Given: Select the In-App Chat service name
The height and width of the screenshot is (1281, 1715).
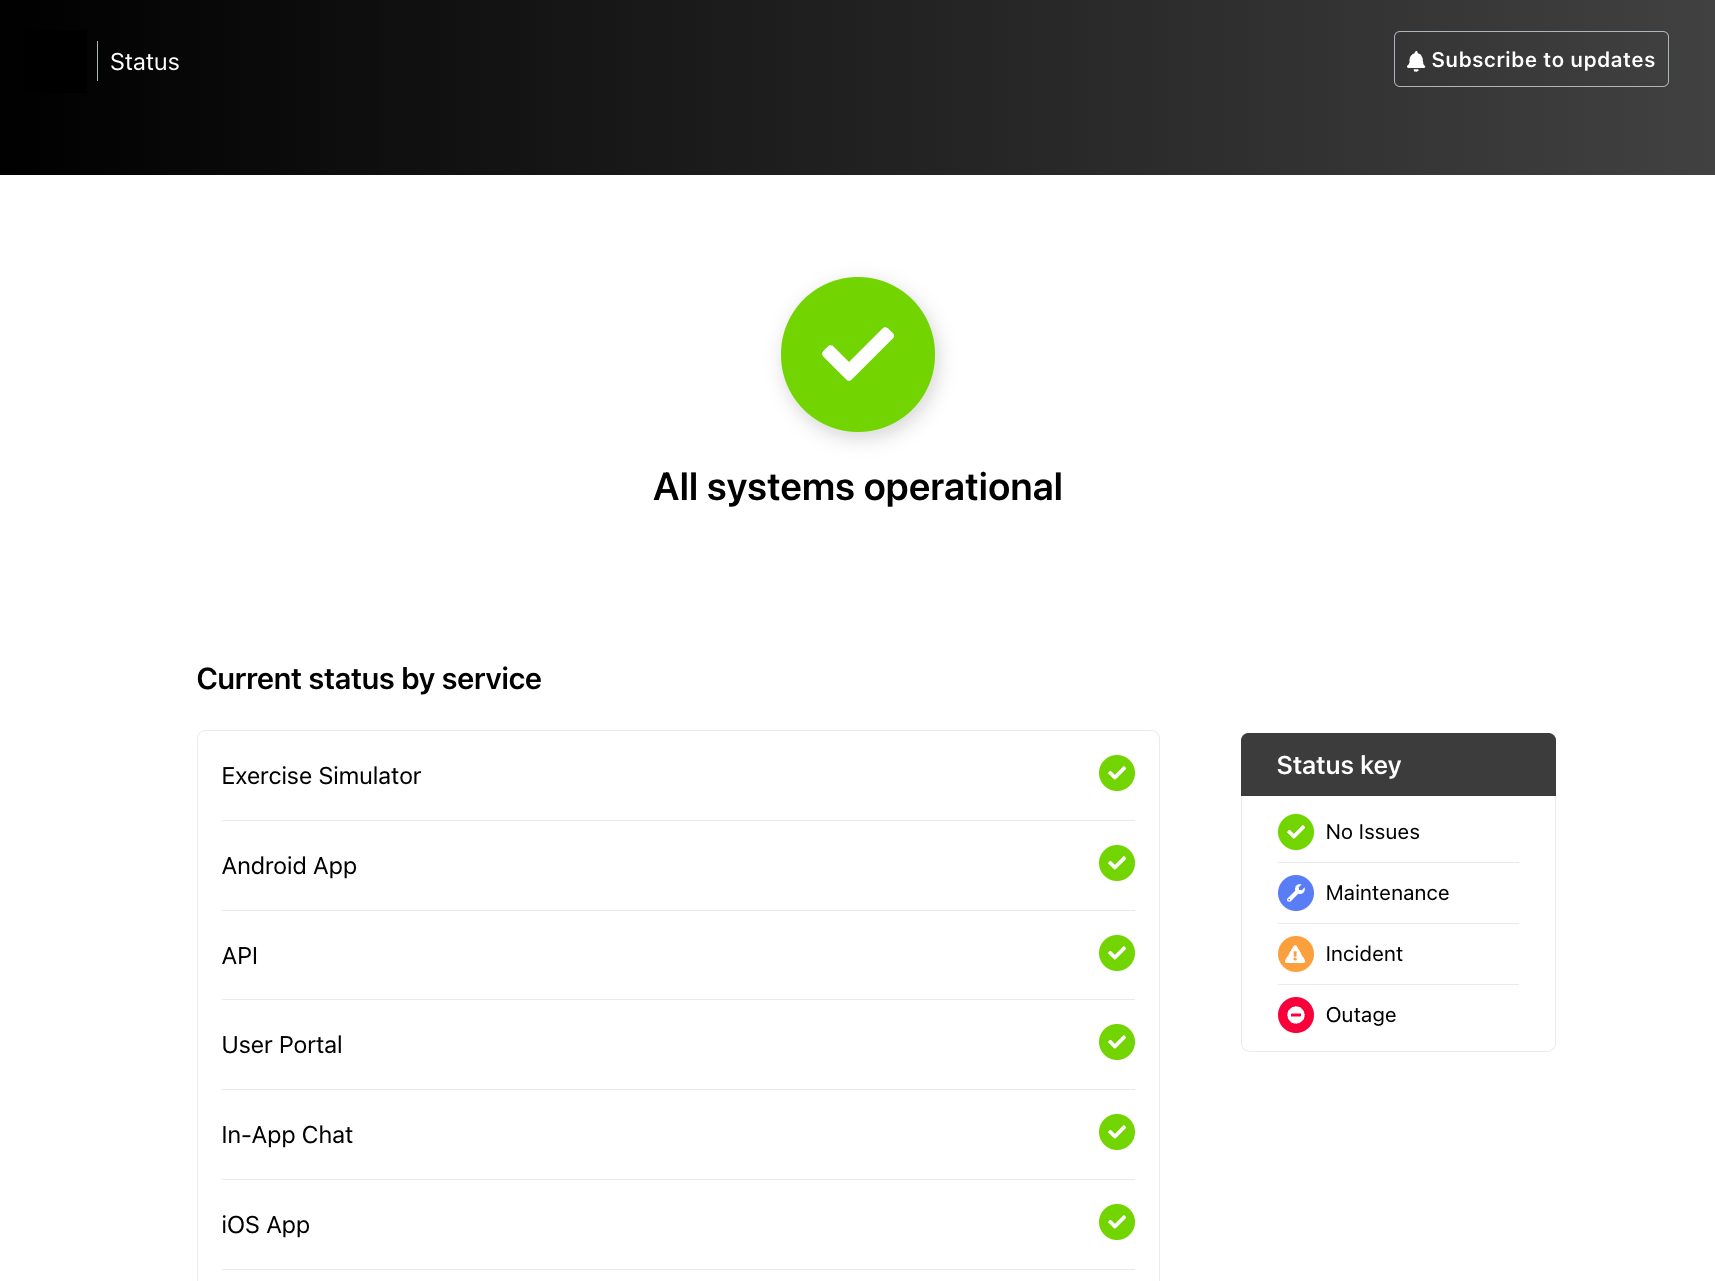Looking at the screenshot, I should click(x=287, y=1135).
